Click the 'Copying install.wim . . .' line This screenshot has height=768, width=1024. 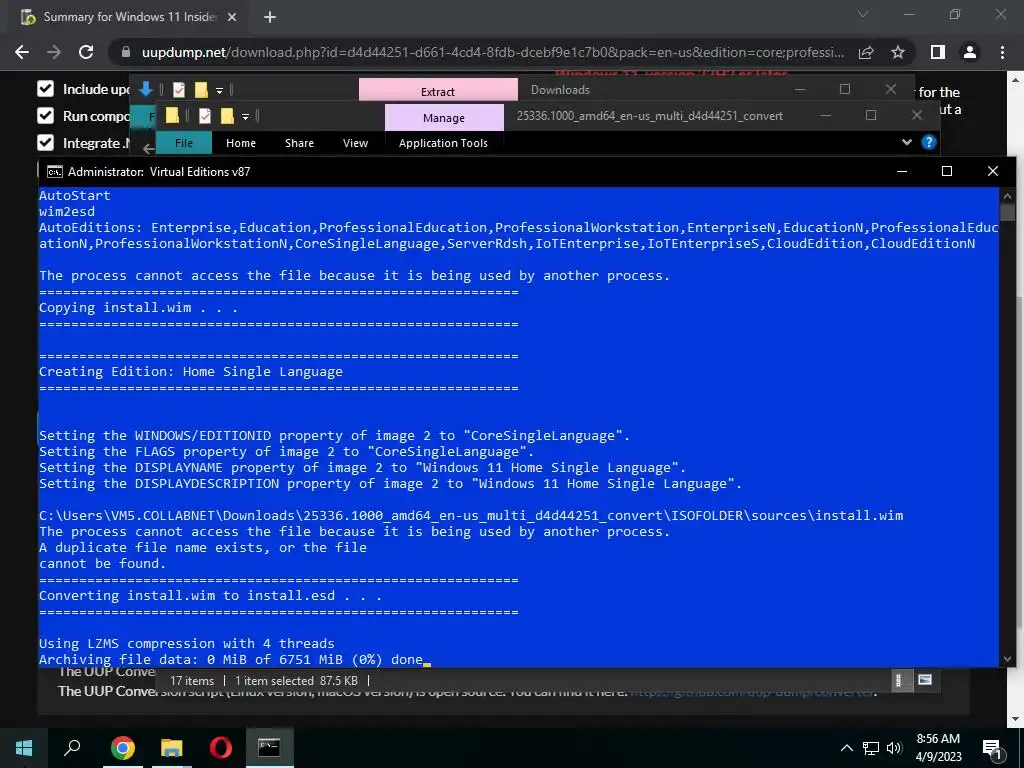(x=138, y=308)
